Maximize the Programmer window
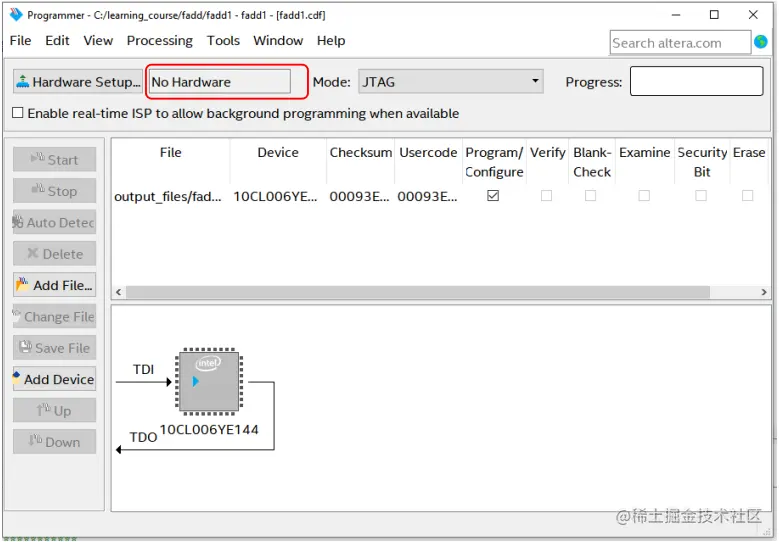 714,15
